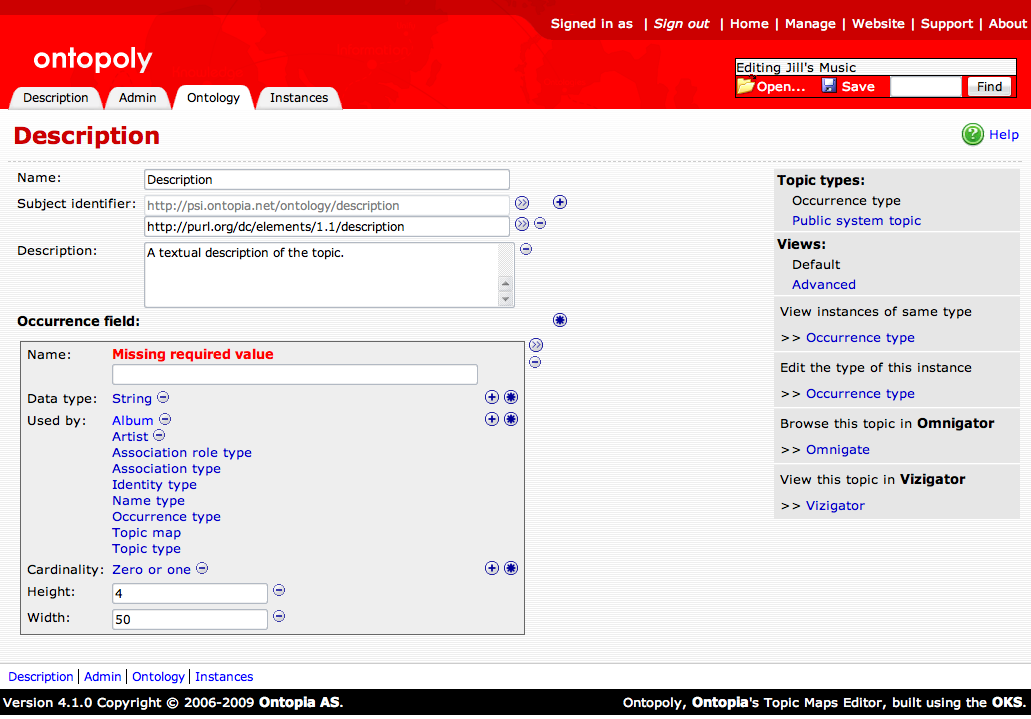The image size is (1031, 719).
Task: Click Sign out in the top navigation
Action: 681,24
